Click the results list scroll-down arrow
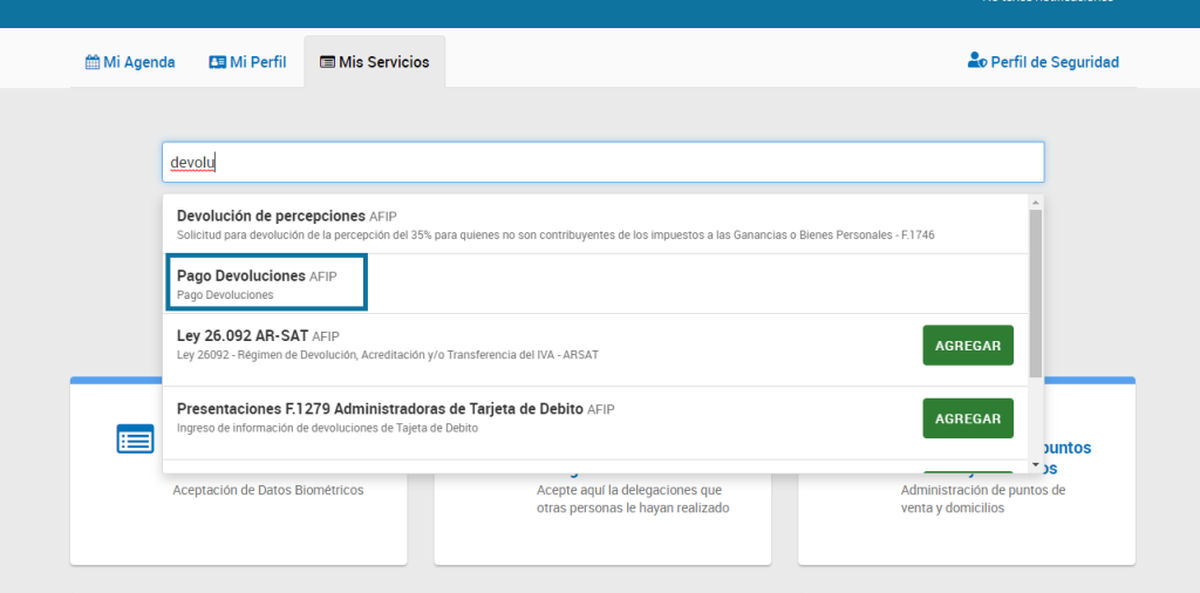Screen dimensions: 1200x593 1035,465
